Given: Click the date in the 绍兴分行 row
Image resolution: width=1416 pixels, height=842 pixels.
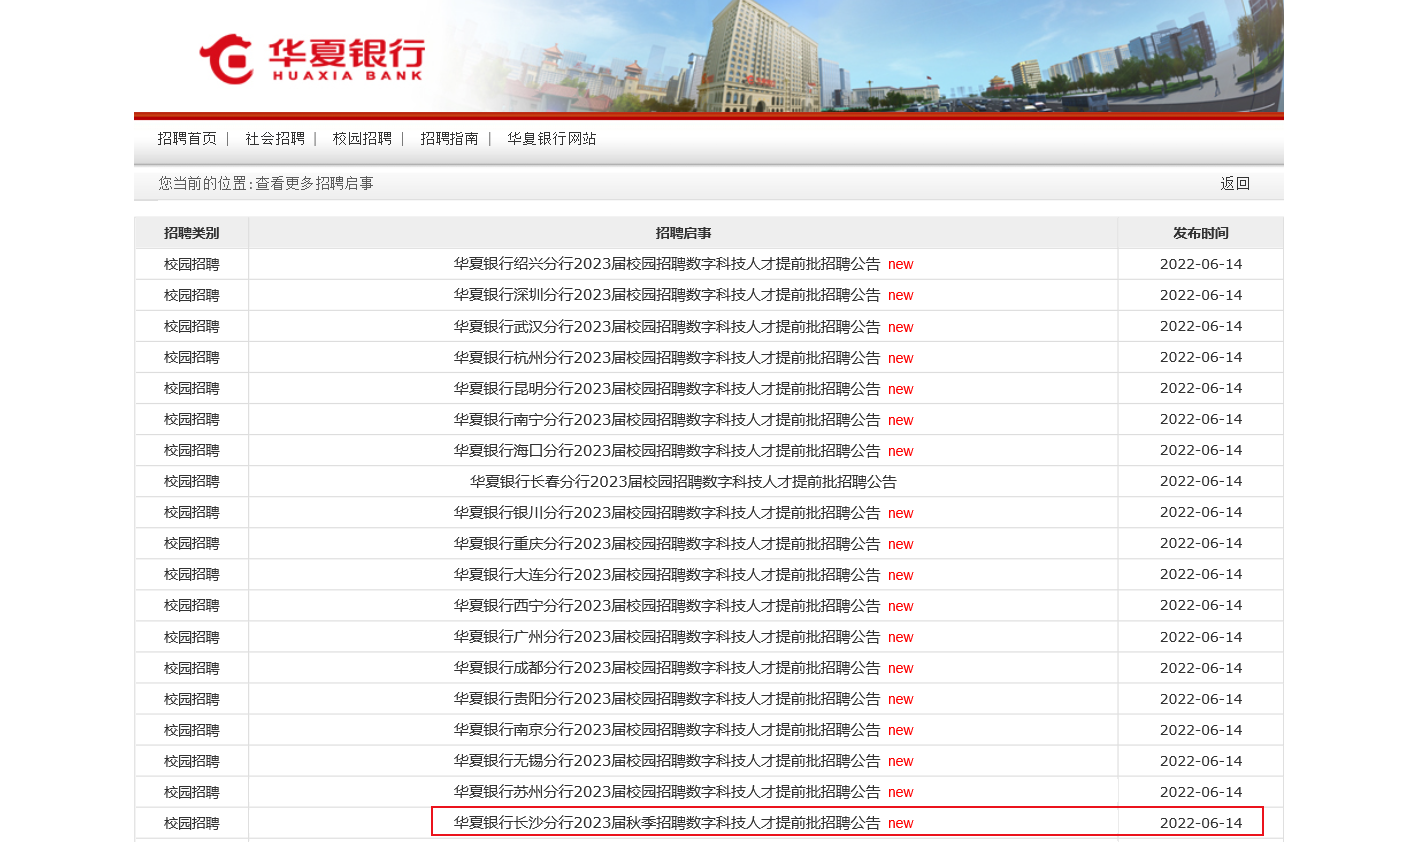Looking at the screenshot, I should point(1201,264).
